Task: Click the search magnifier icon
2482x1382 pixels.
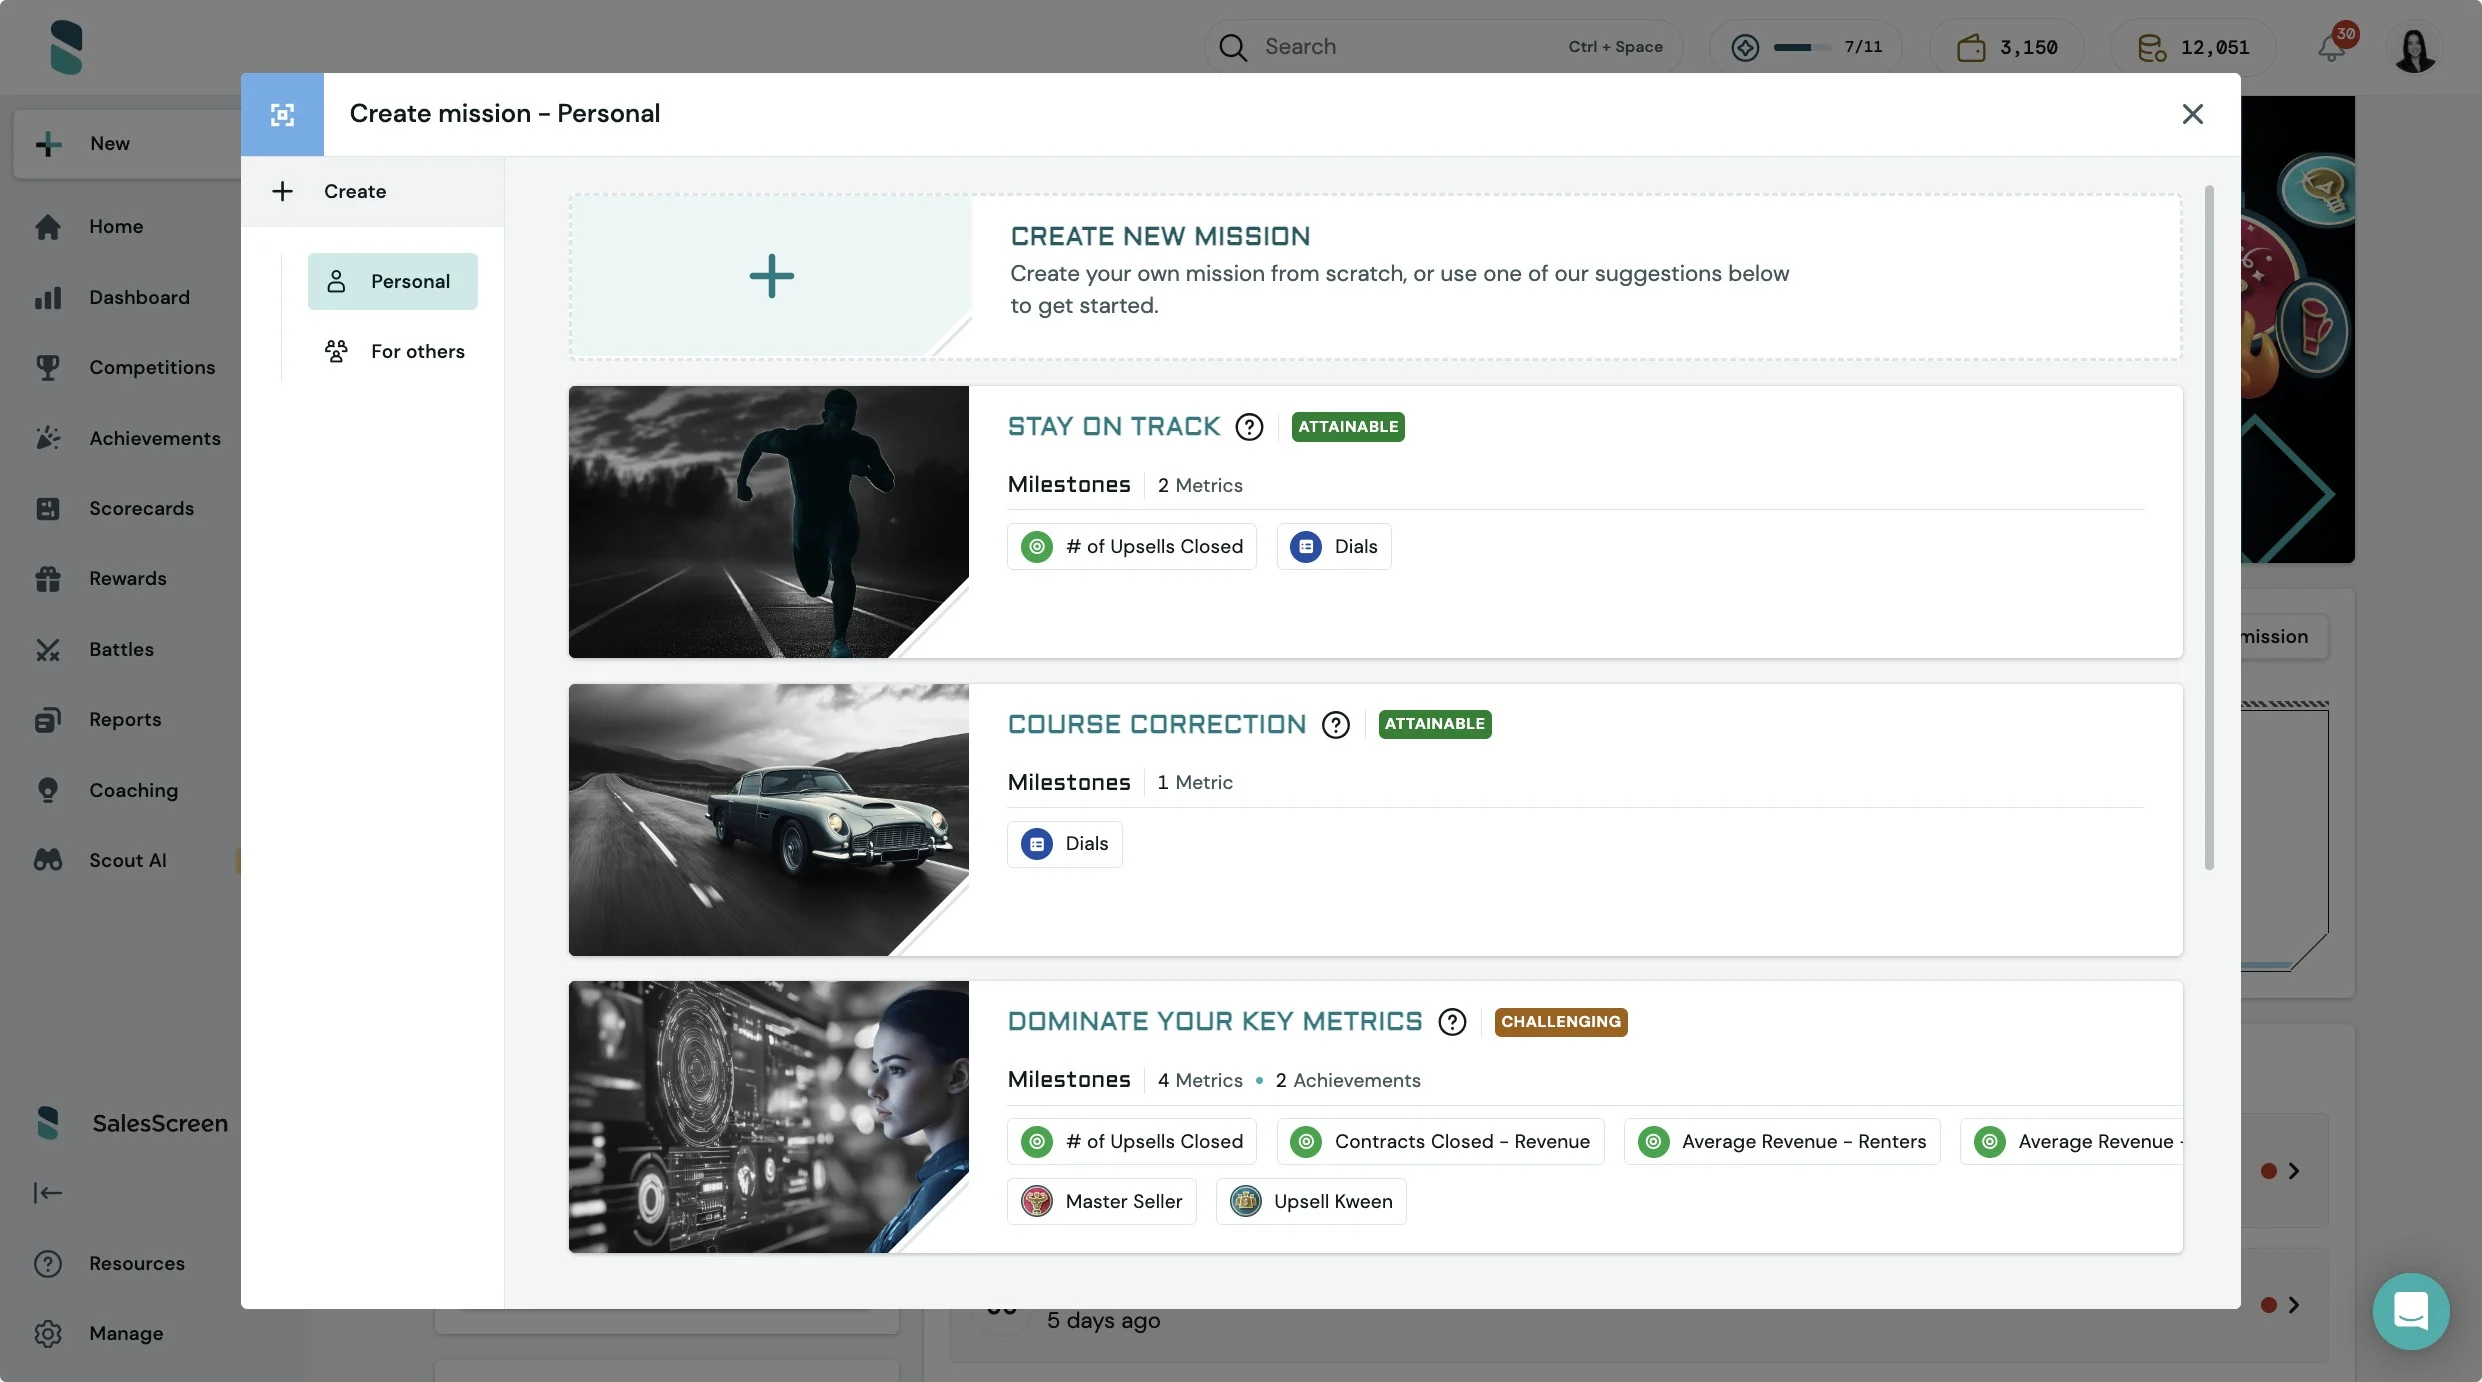Action: [1233, 47]
